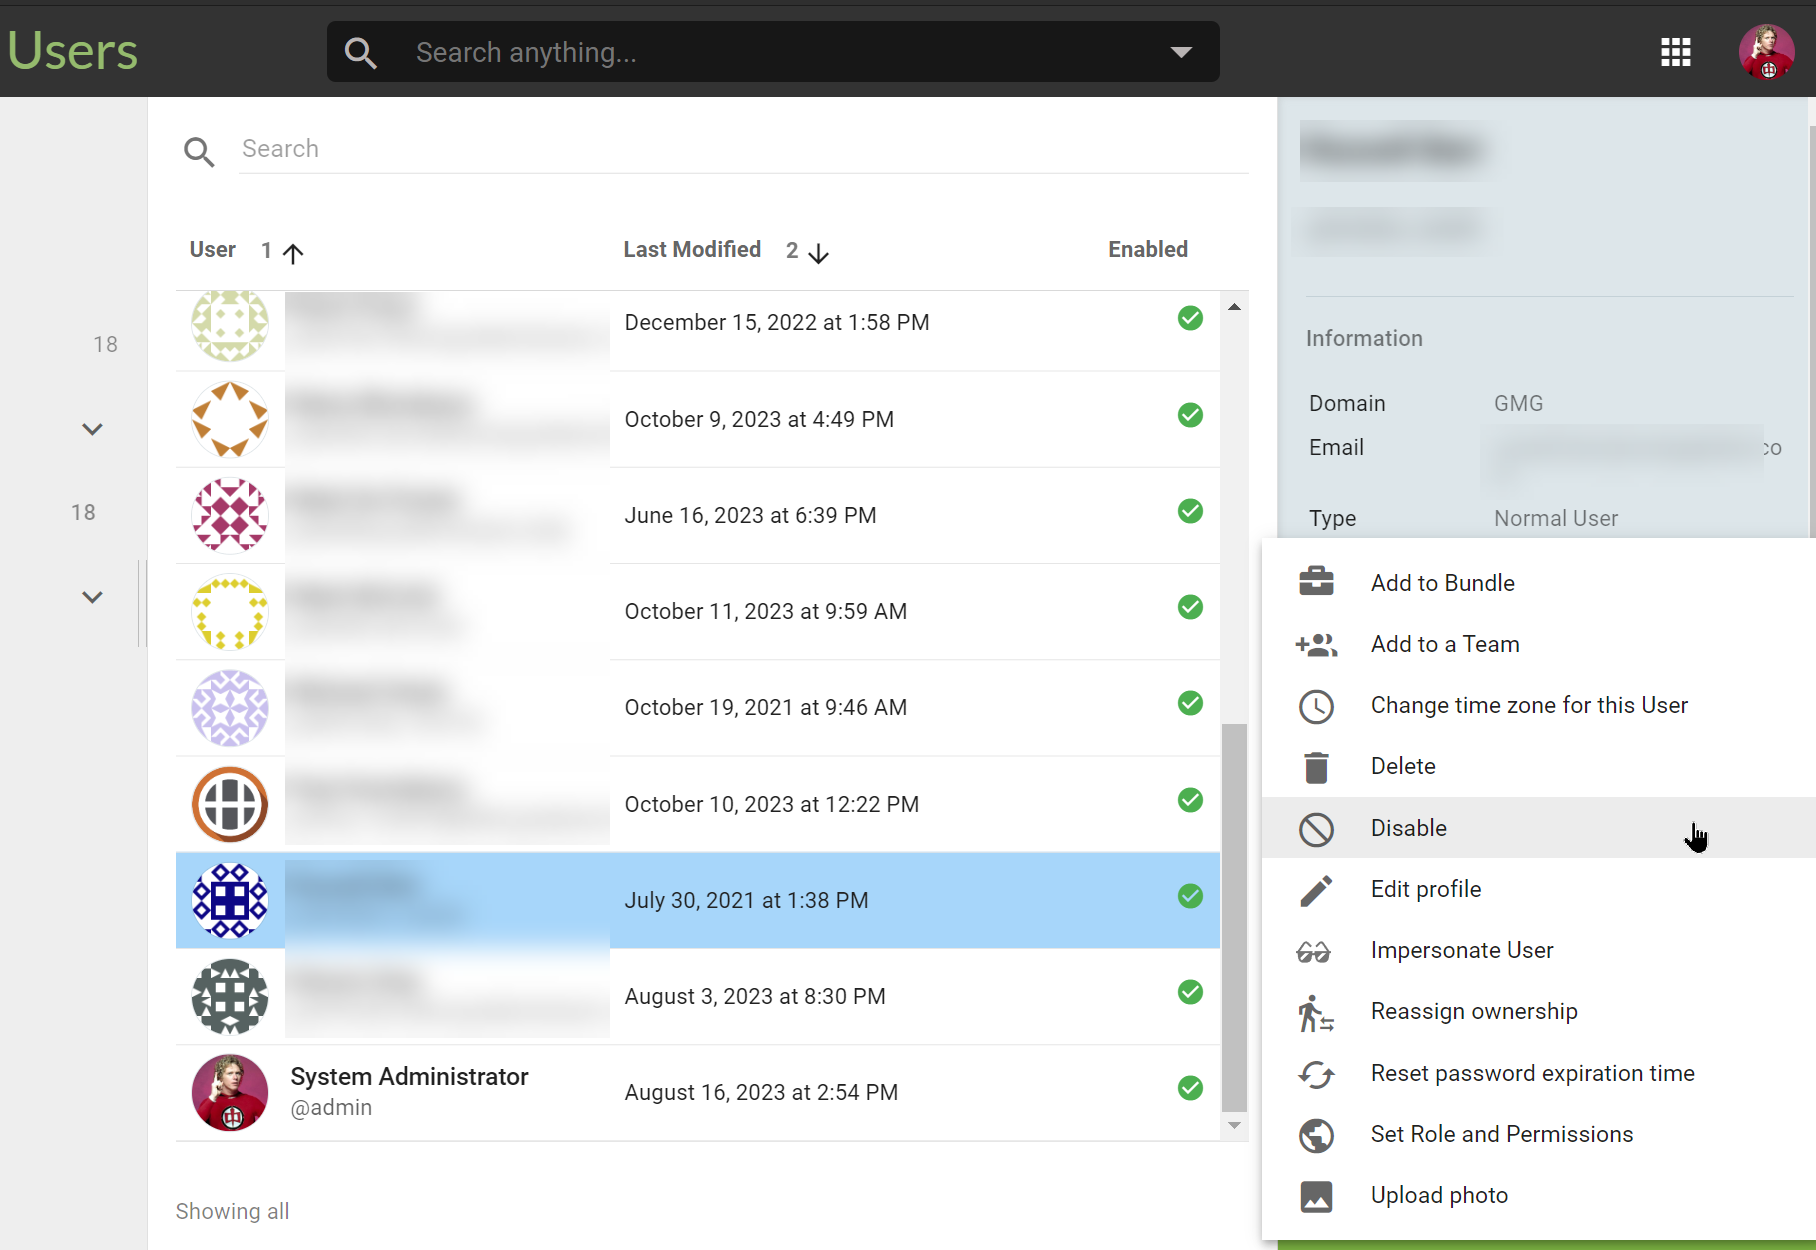Open the admin profile avatar menu
Image resolution: width=1816 pixels, height=1250 pixels.
pyautogui.click(x=1767, y=52)
